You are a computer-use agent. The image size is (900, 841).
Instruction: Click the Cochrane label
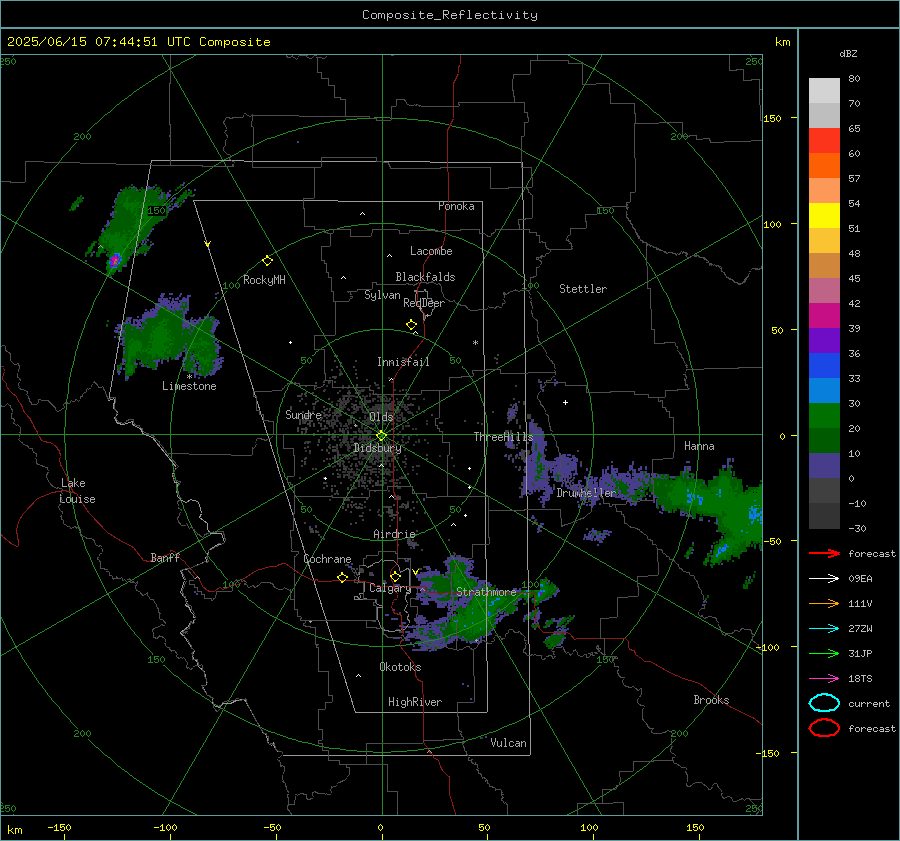pos(327,559)
